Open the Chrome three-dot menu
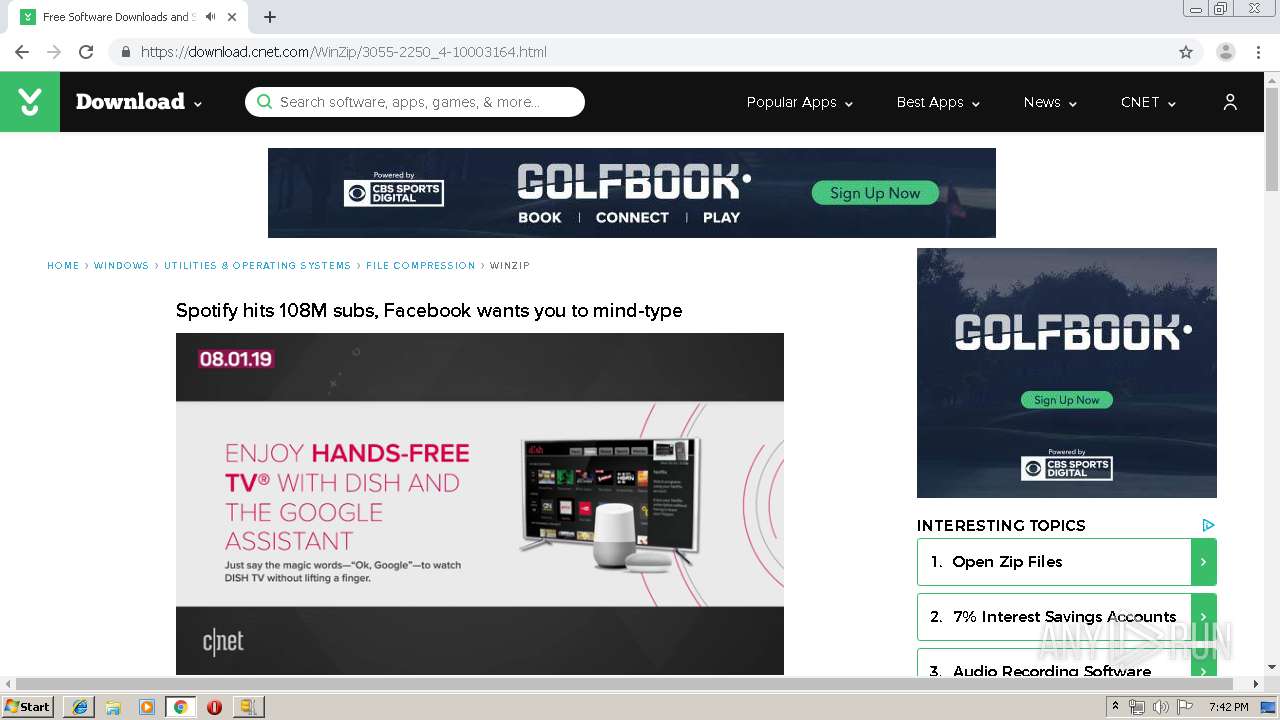The image size is (1280, 720). pos(1258,52)
